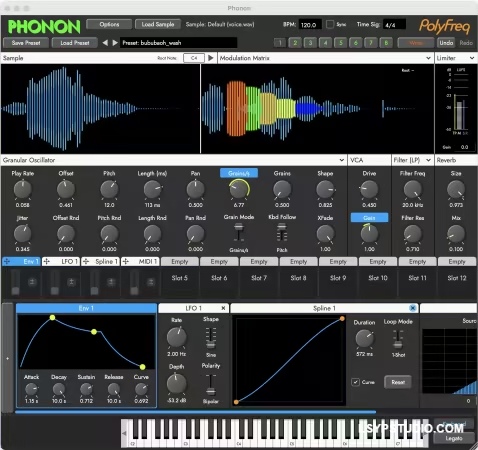Click the Time Sig 4/4 field

click(394, 25)
